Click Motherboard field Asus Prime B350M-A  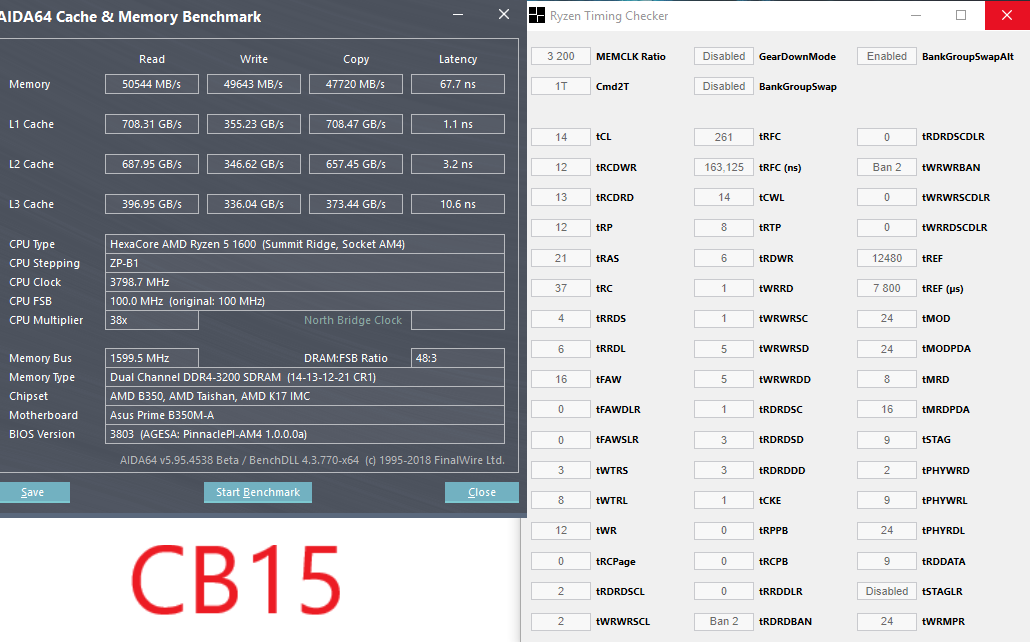[x=305, y=415]
